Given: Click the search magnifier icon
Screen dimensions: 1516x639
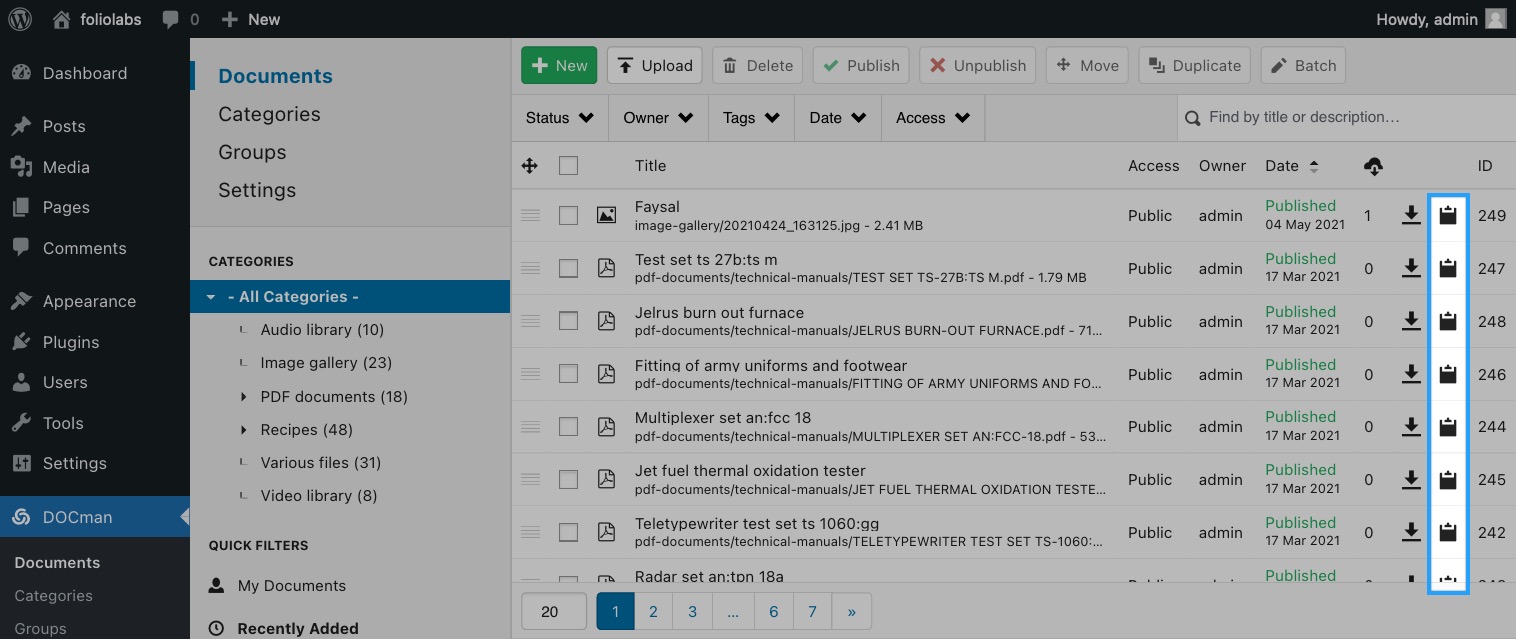Looking at the screenshot, I should pyautogui.click(x=1192, y=118).
